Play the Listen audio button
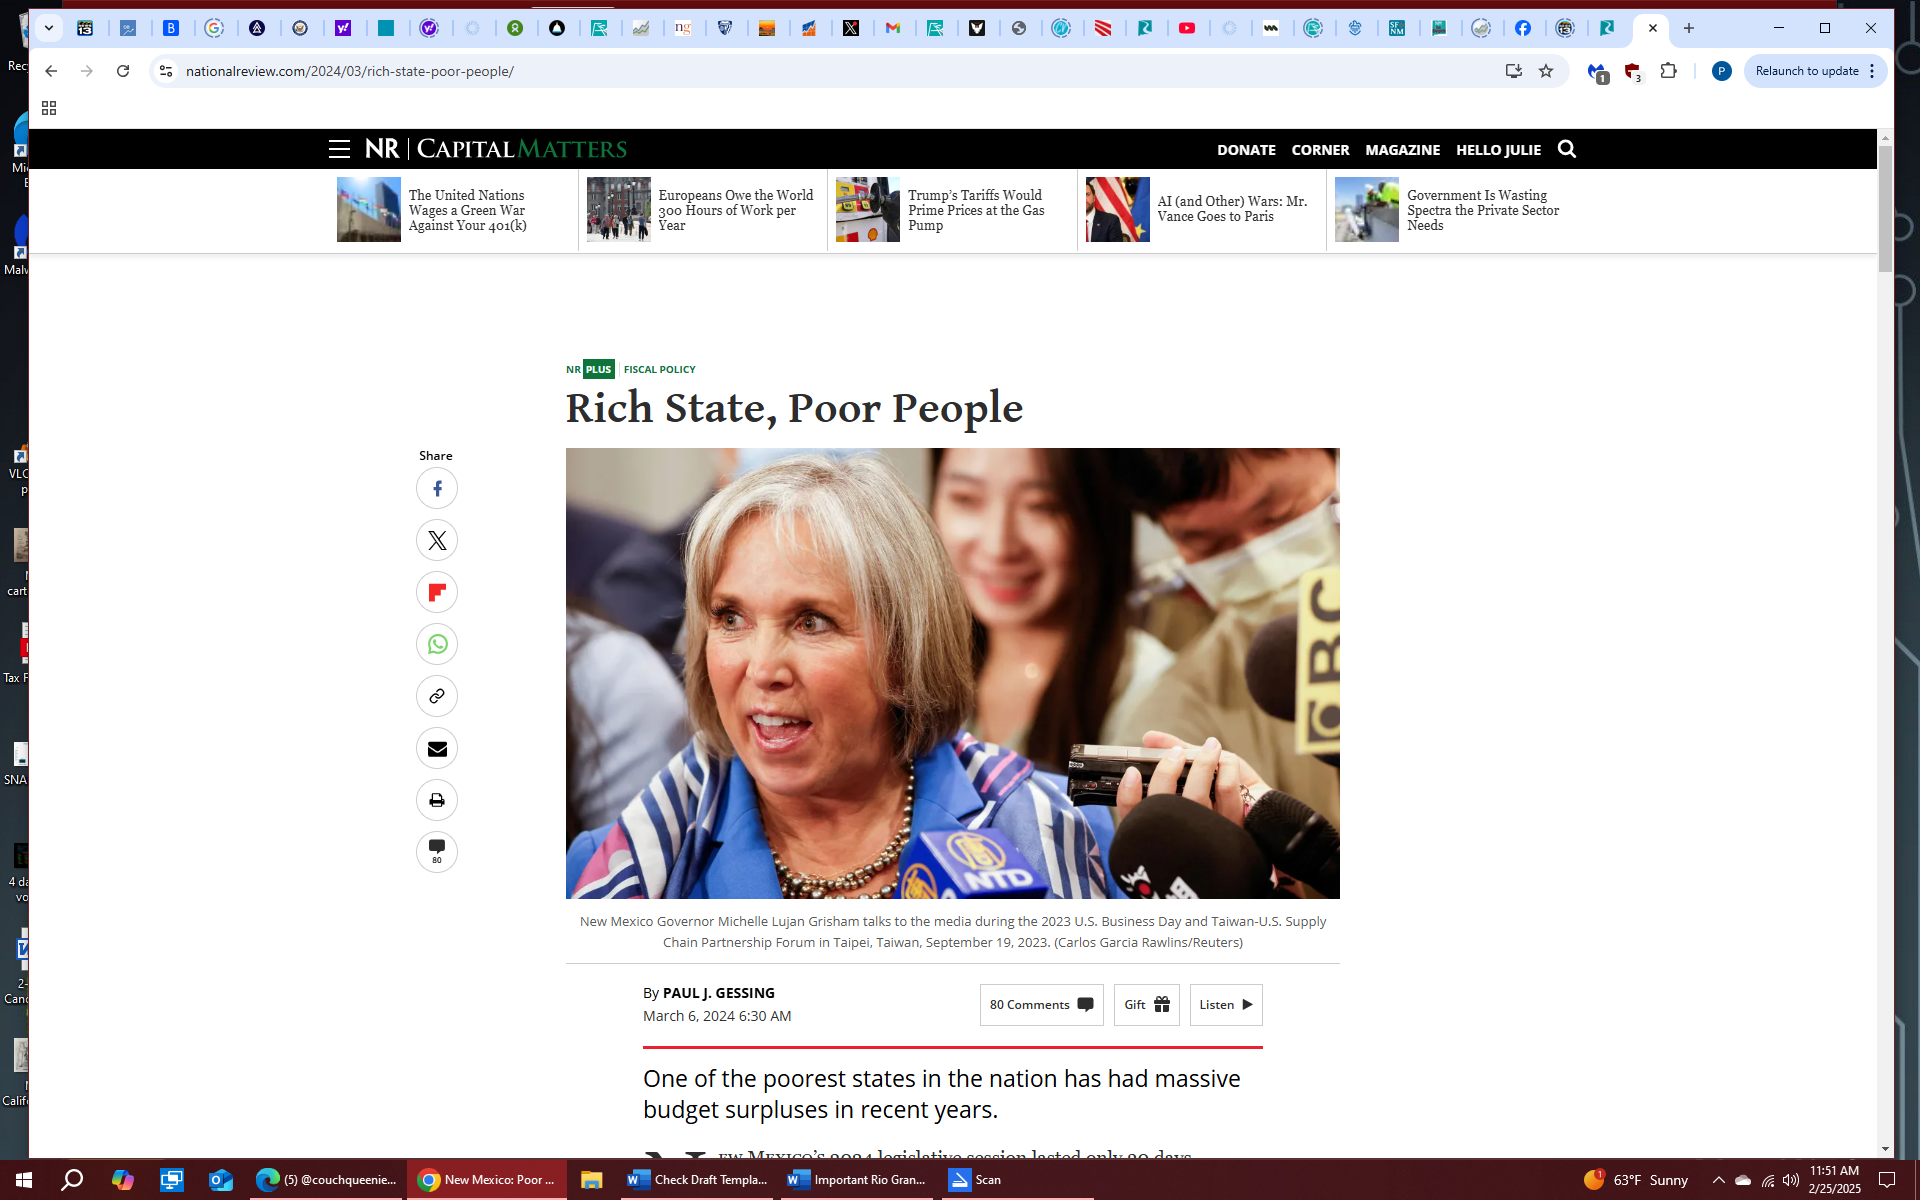The image size is (1920, 1200). [1225, 1005]
